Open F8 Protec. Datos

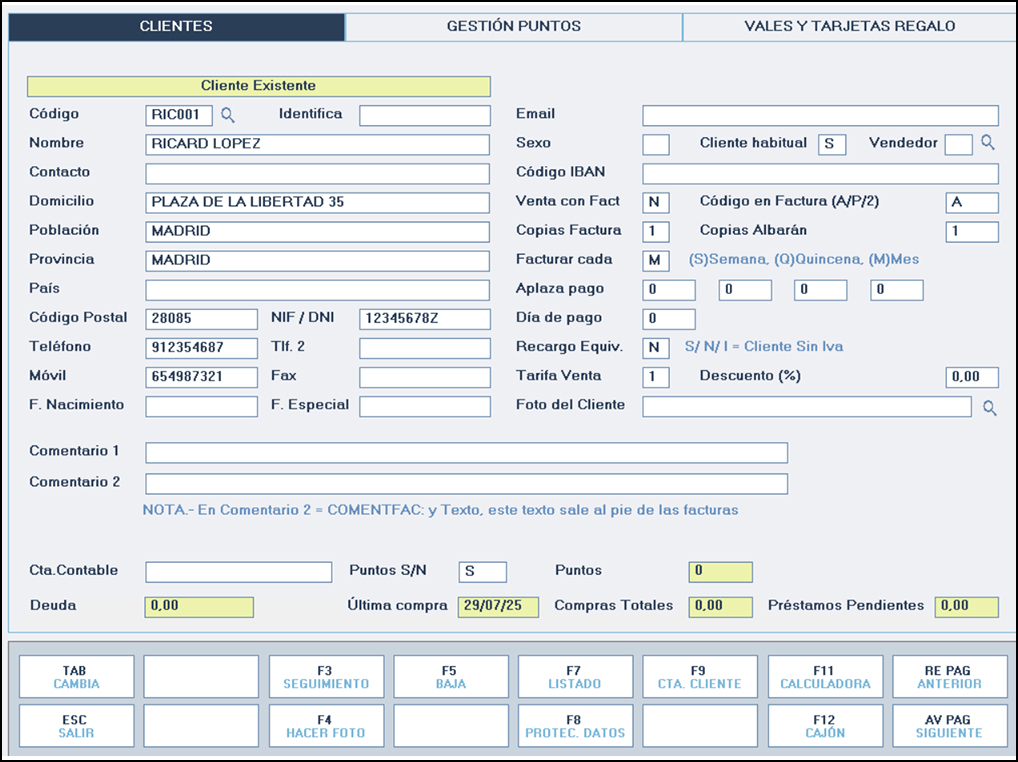coord(575,726)
